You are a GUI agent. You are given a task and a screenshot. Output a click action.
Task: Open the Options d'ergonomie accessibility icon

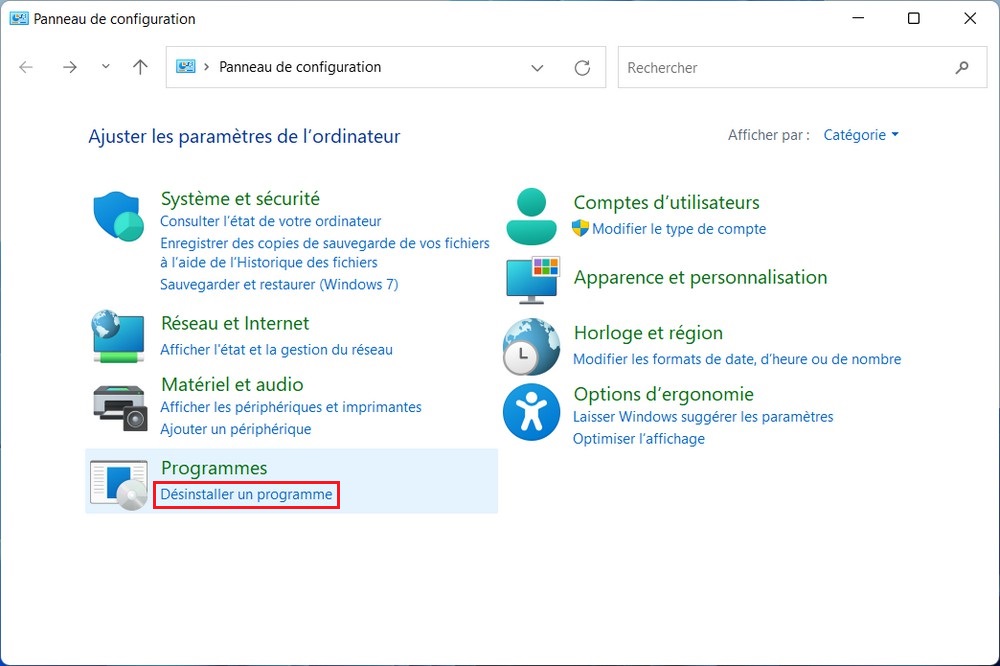coord(531,412)
